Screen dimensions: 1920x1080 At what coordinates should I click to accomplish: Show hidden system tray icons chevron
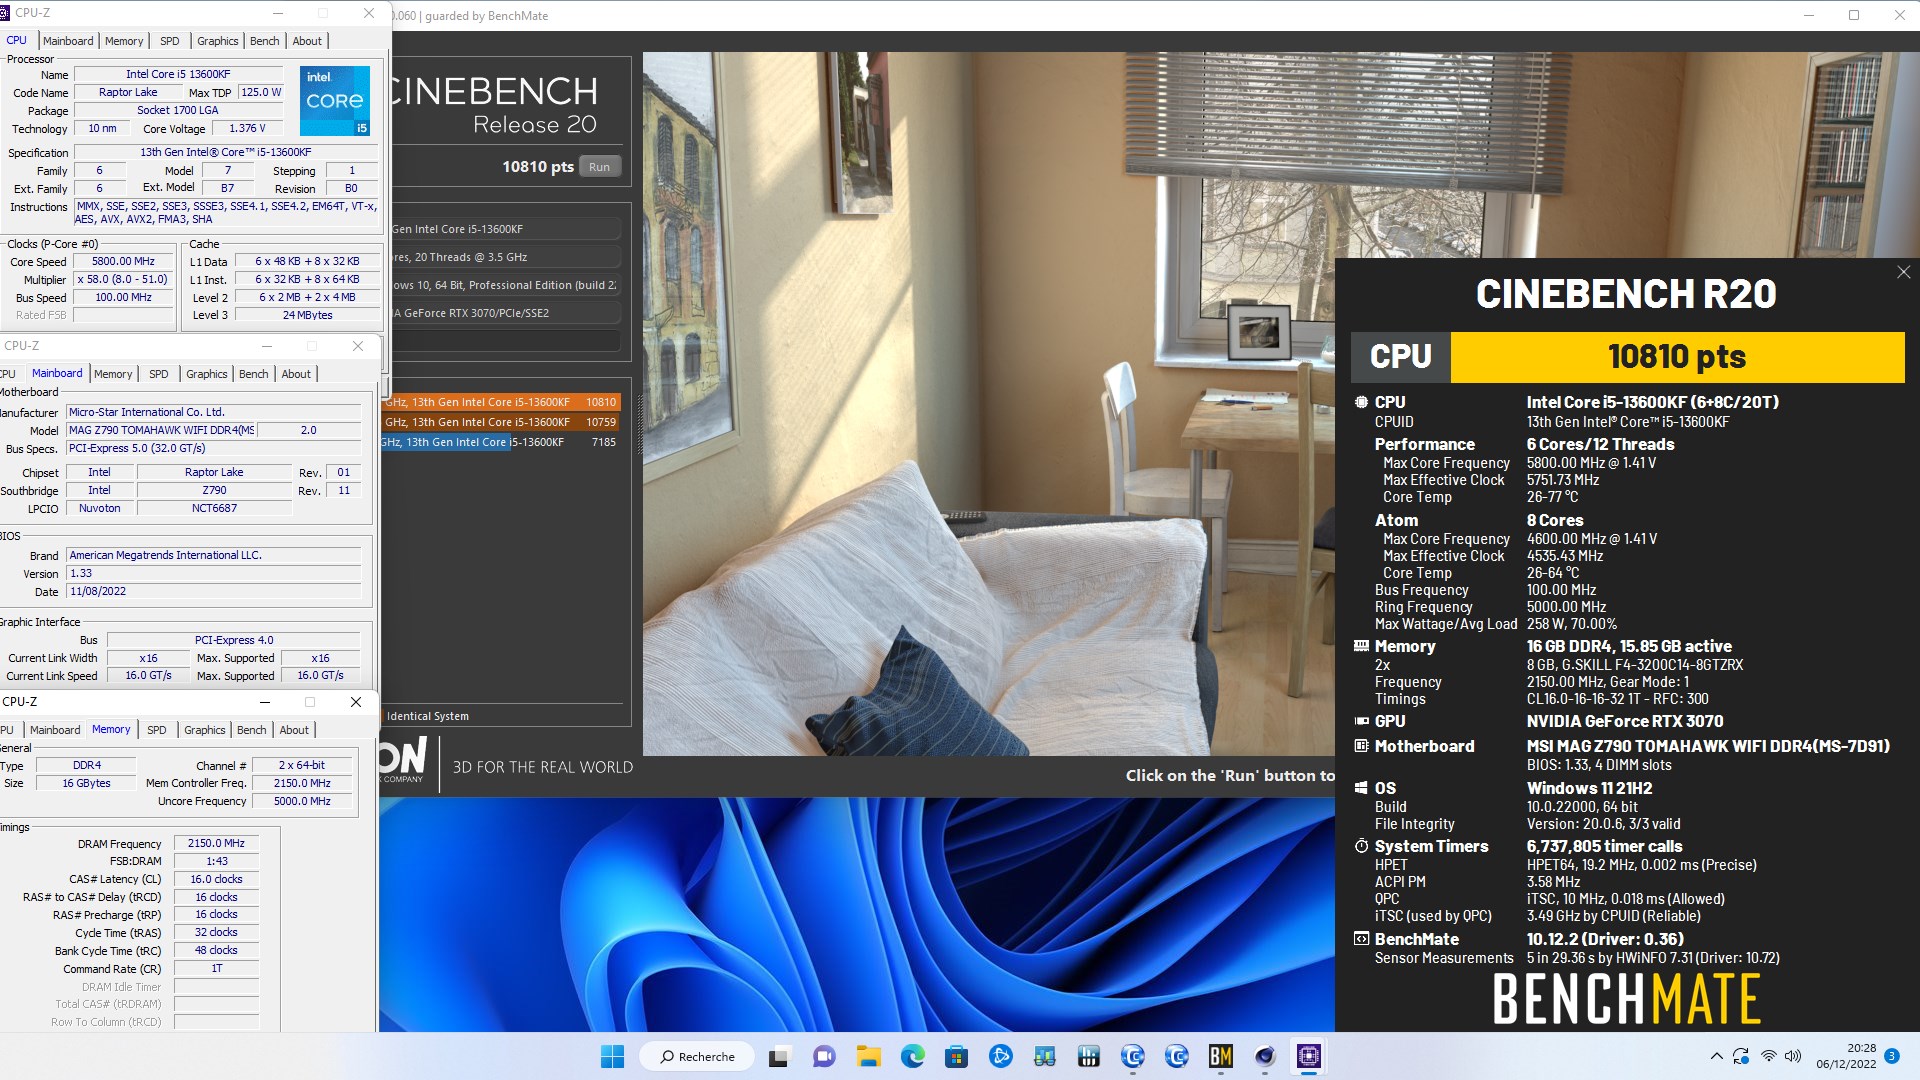[x=1716, y=1056]
